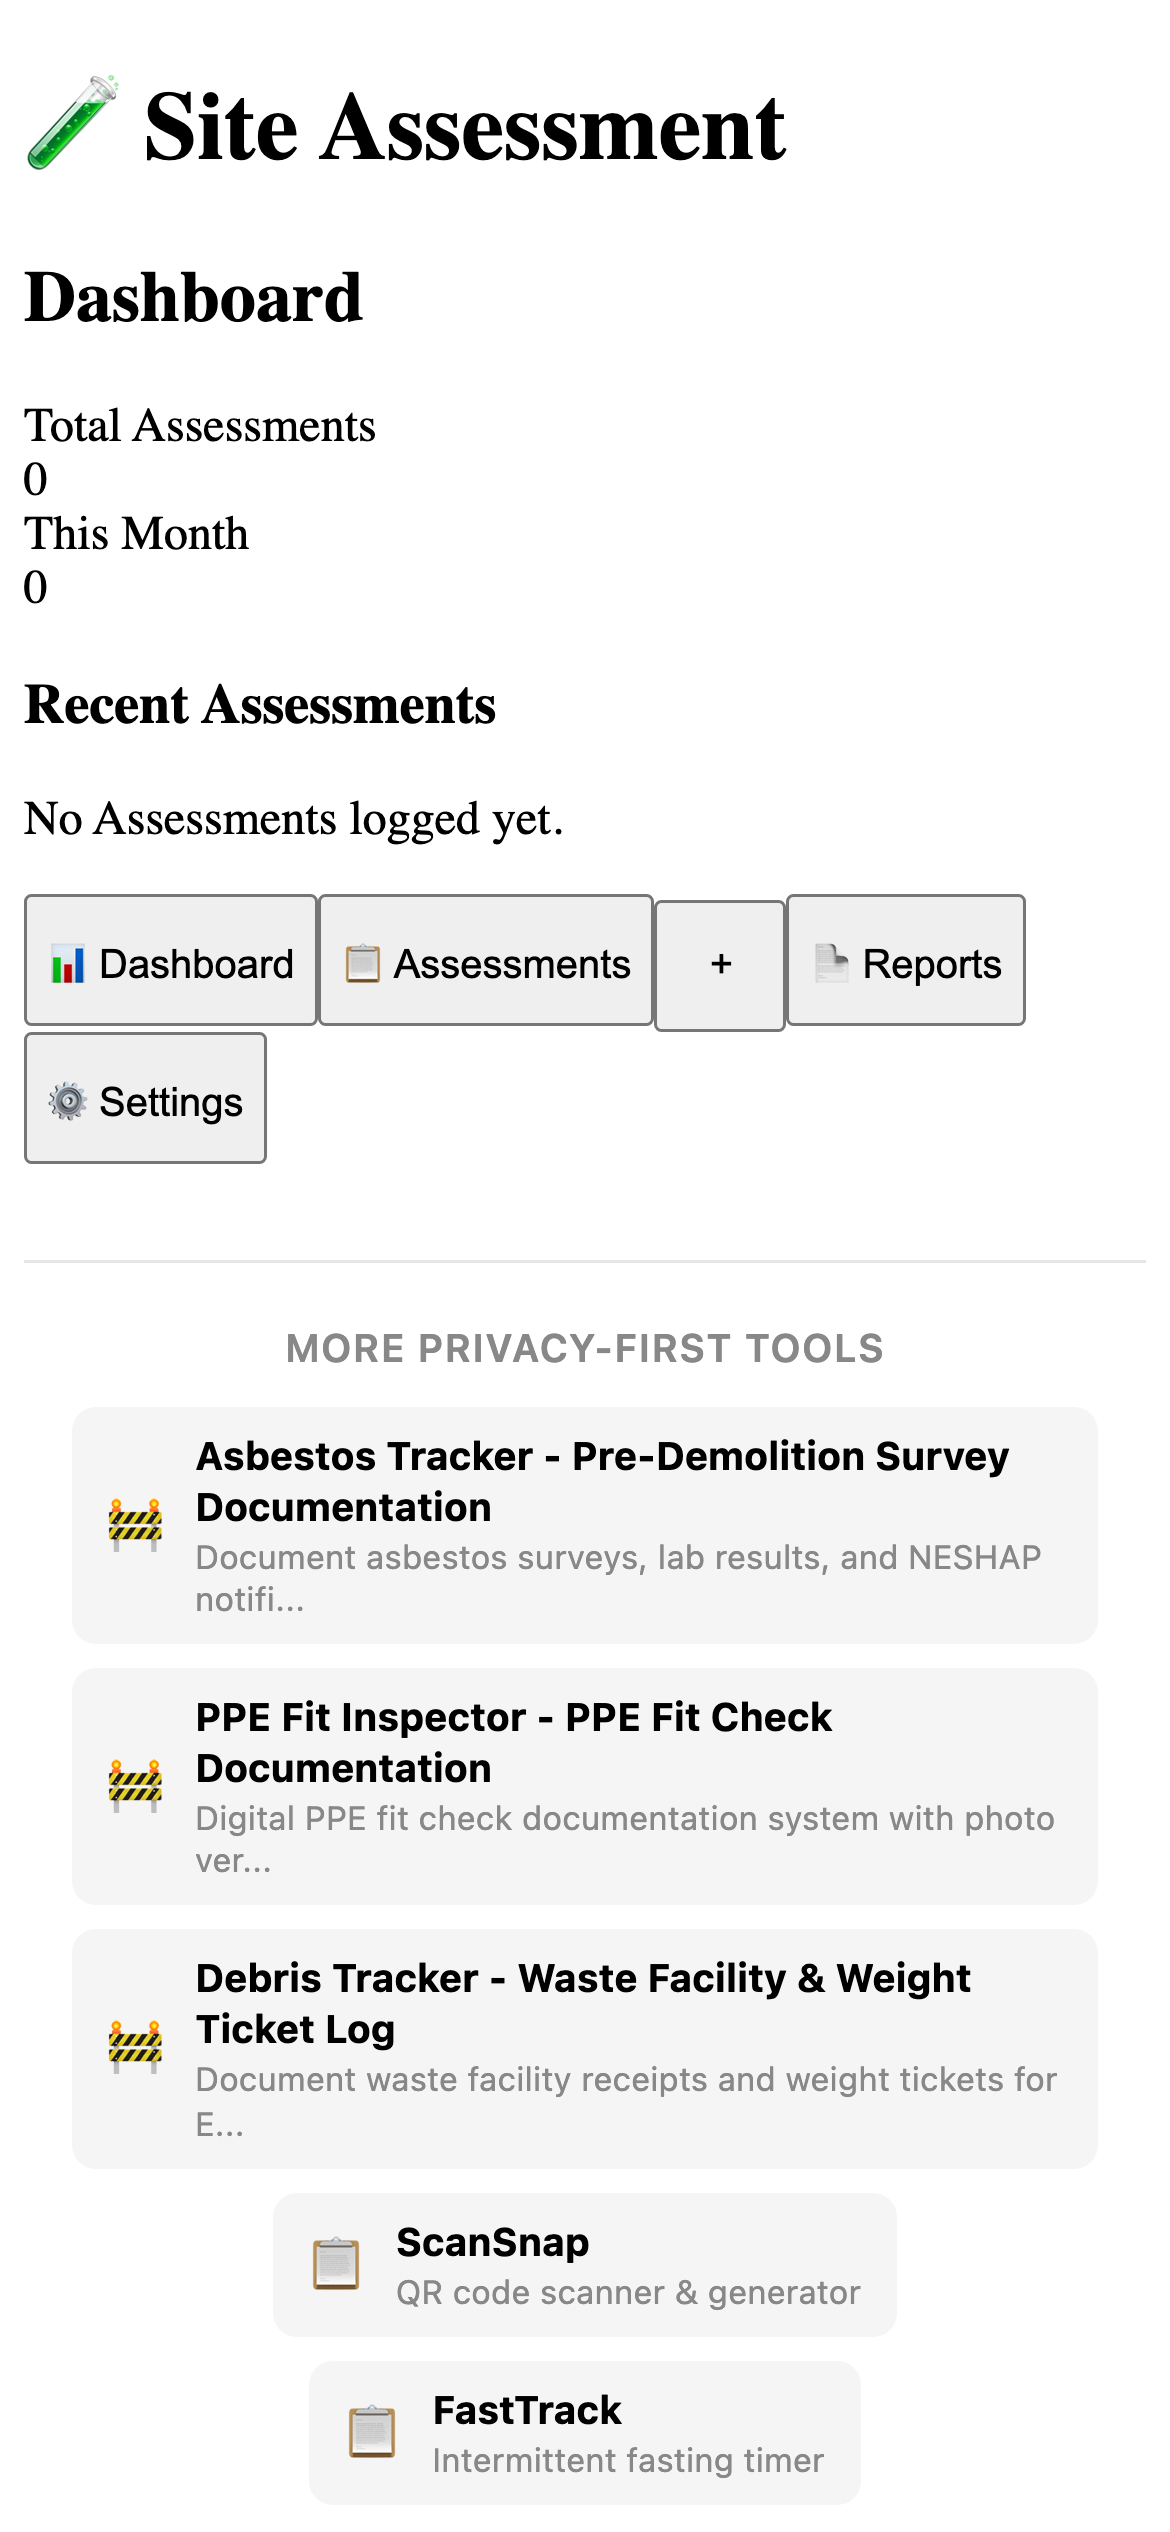Image resolution: width=1170 pixels, height=2532 pixels.
Task: Click the document Reports icon
Action: (x=833, y=963)
